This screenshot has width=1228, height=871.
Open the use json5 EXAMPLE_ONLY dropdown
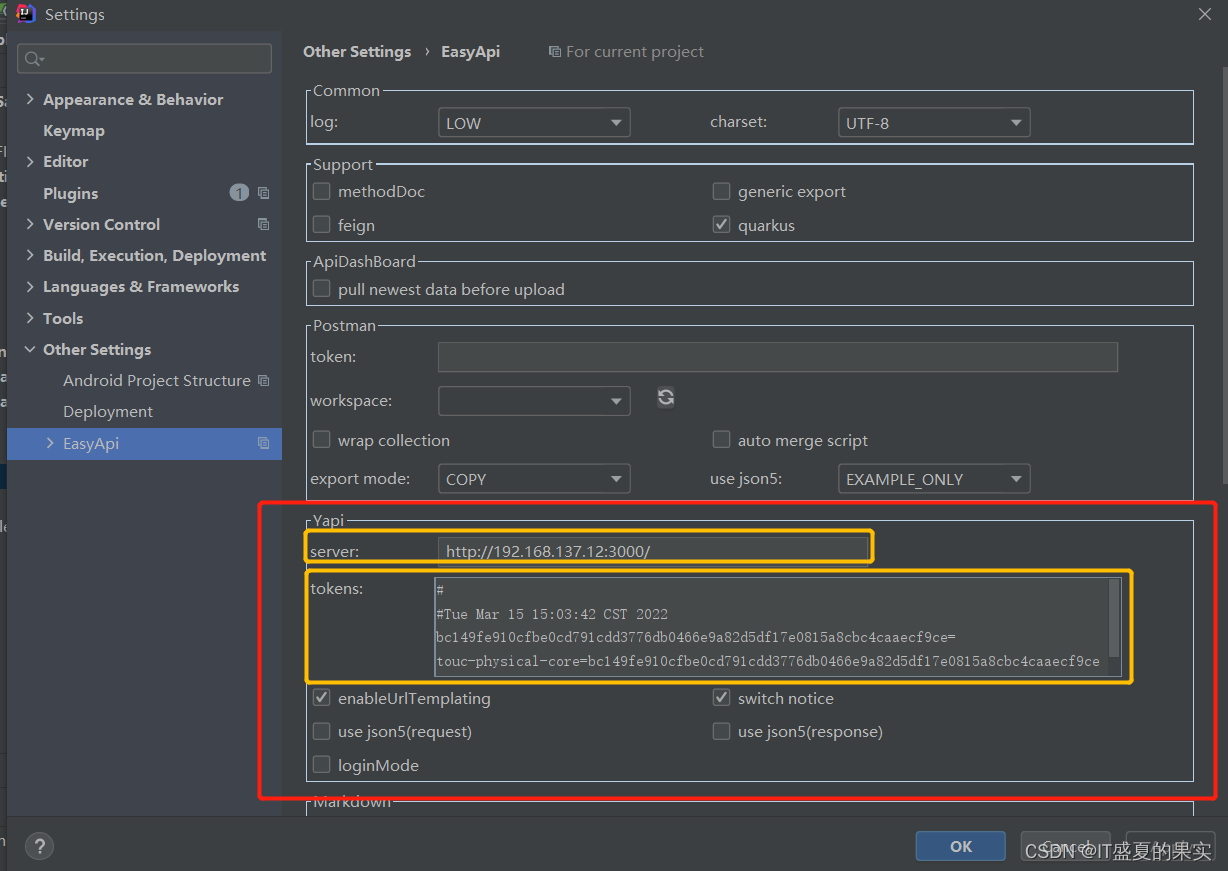(934, 479)
